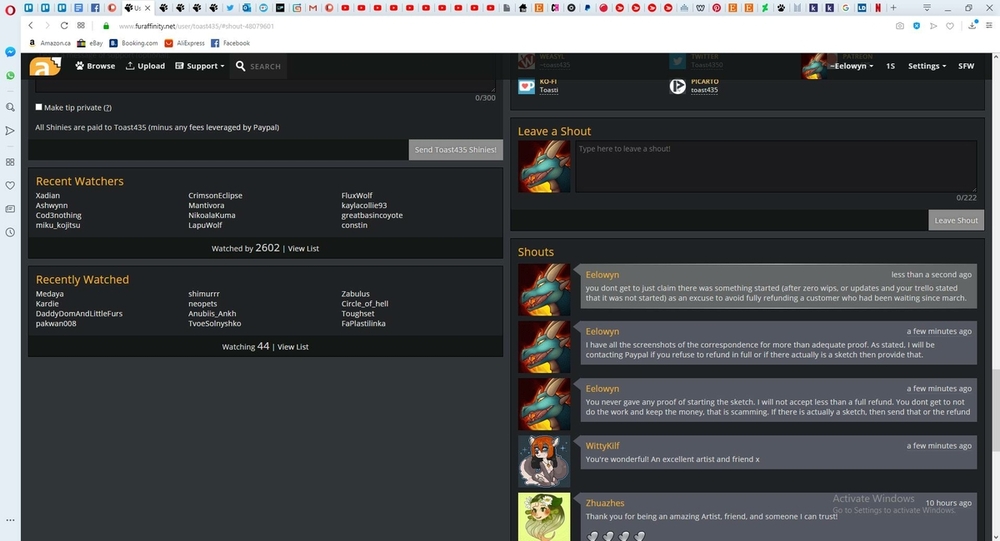Viewport: 1000px width, 541px height.
Task: Open Speed Dial grid in sidebar
Action: [x=10, y=162]
